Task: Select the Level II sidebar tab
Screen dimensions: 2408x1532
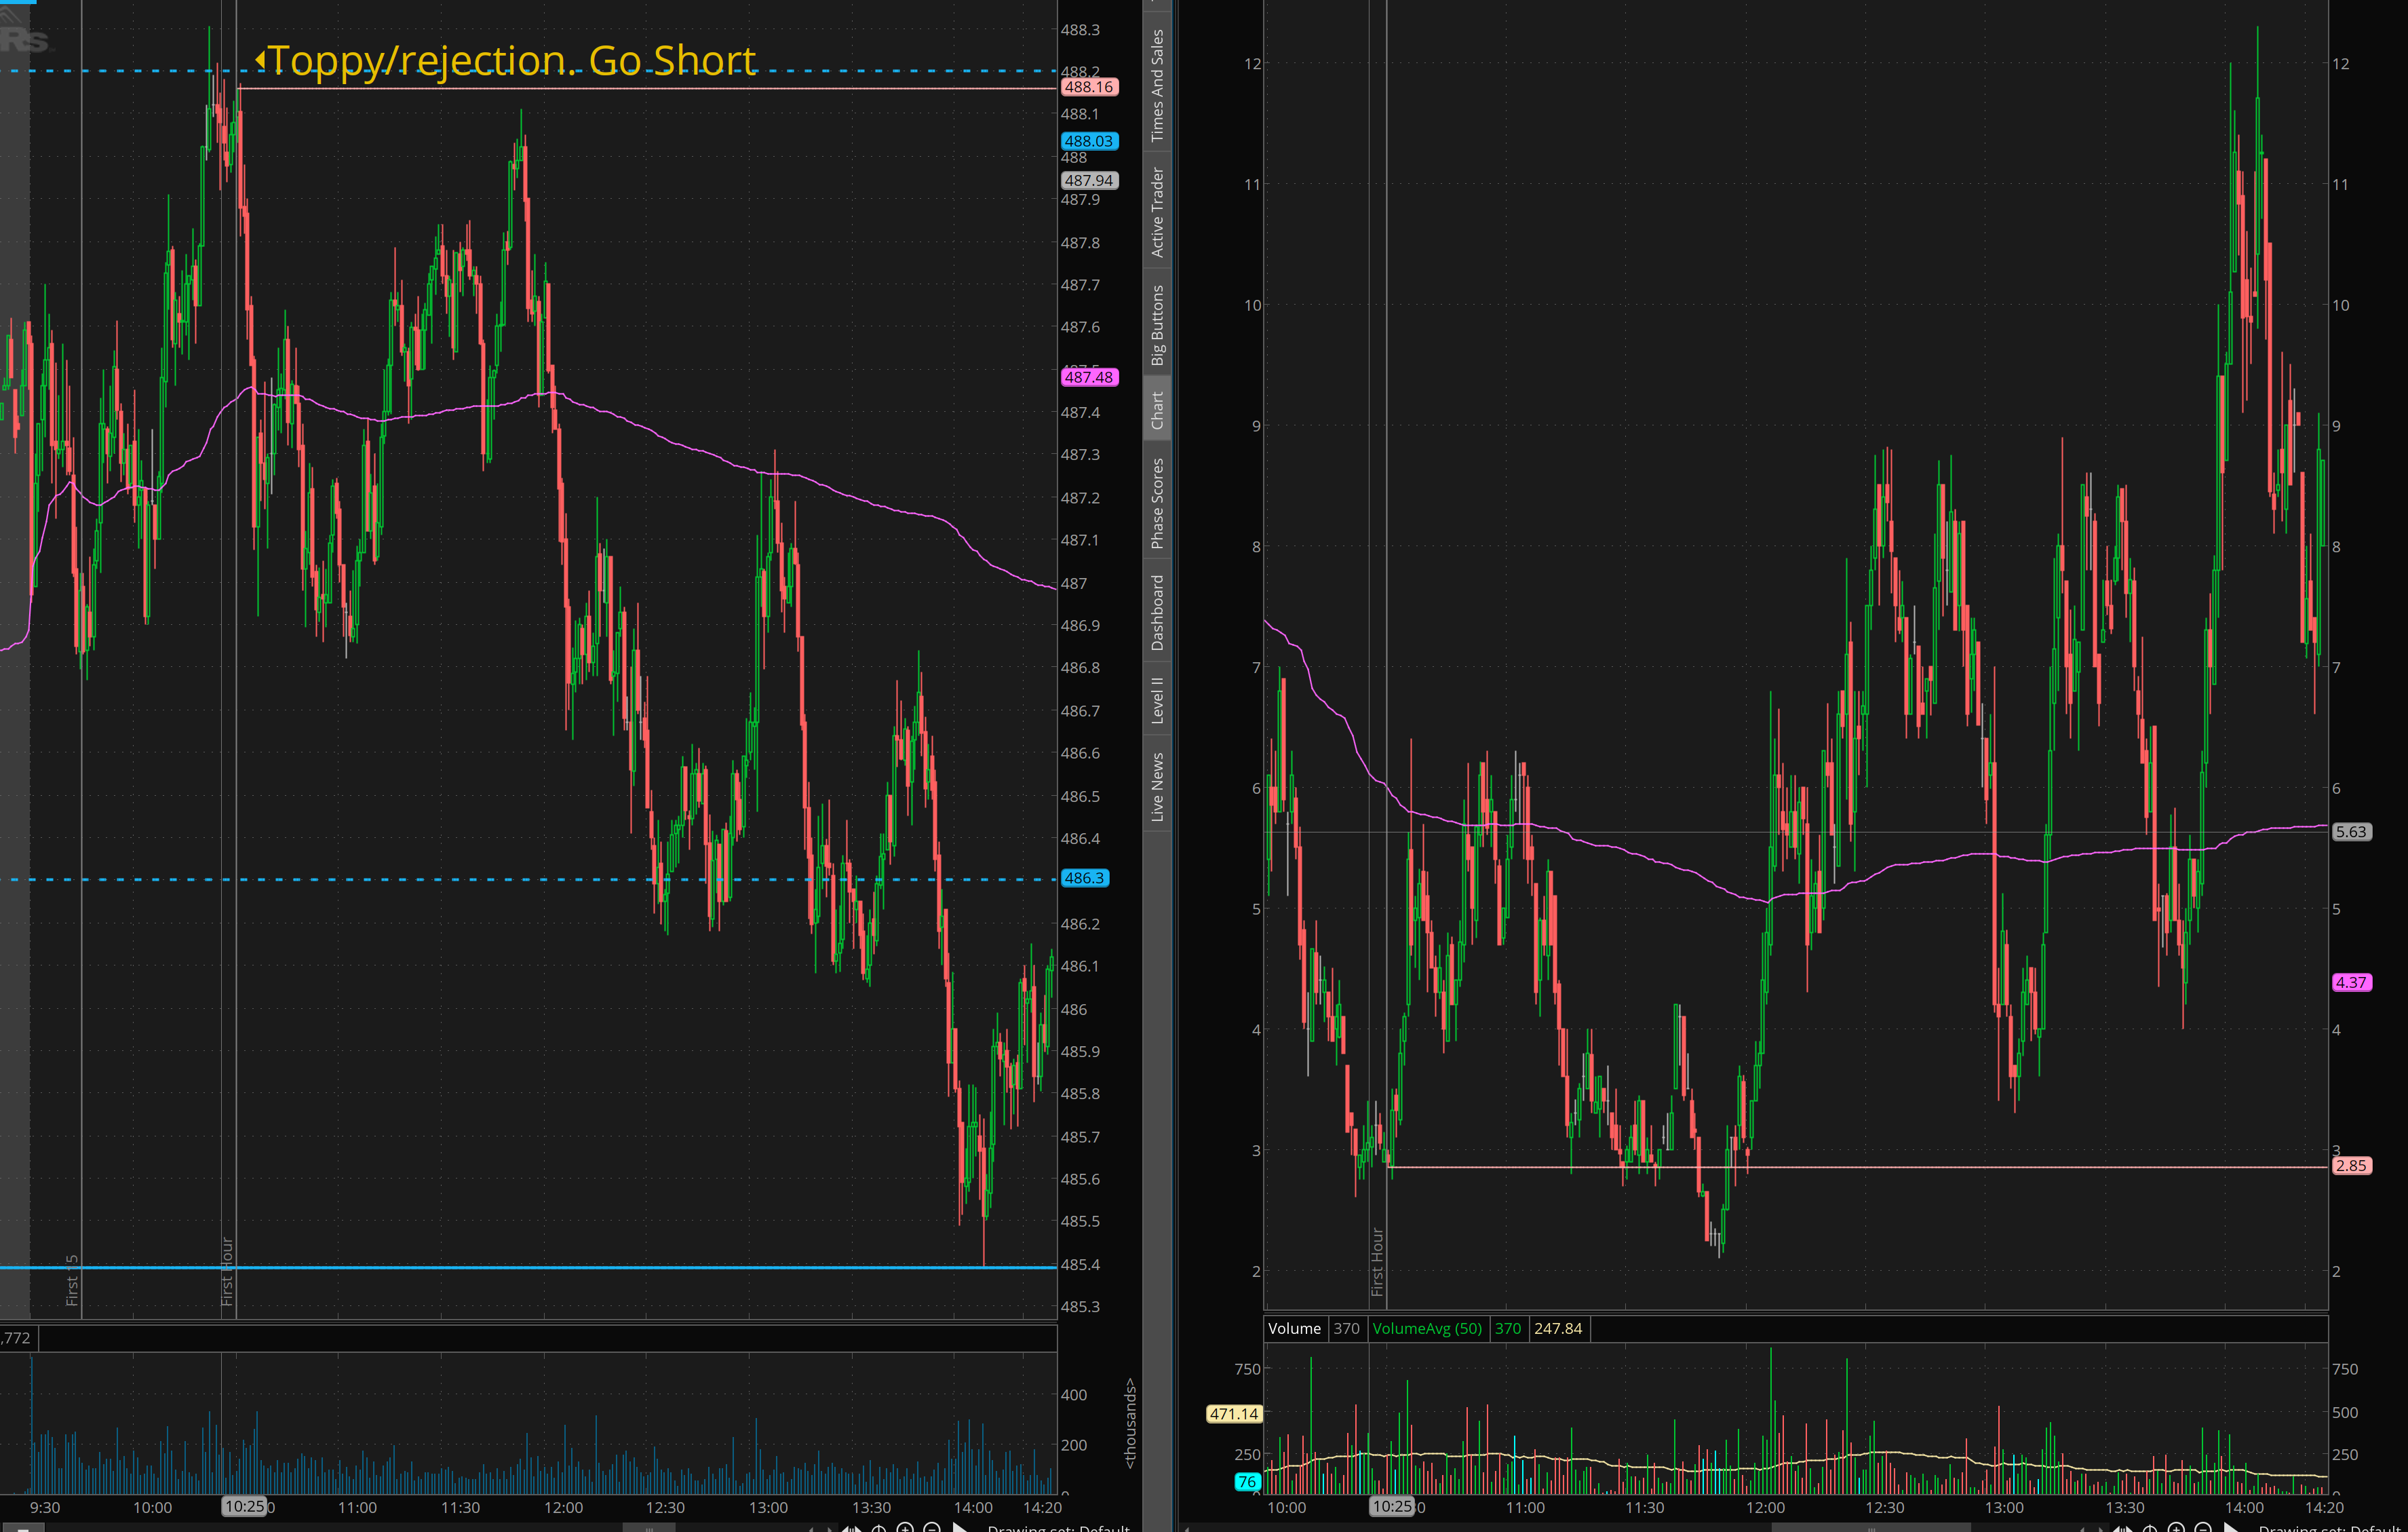Action: (x=1157, y=700)
